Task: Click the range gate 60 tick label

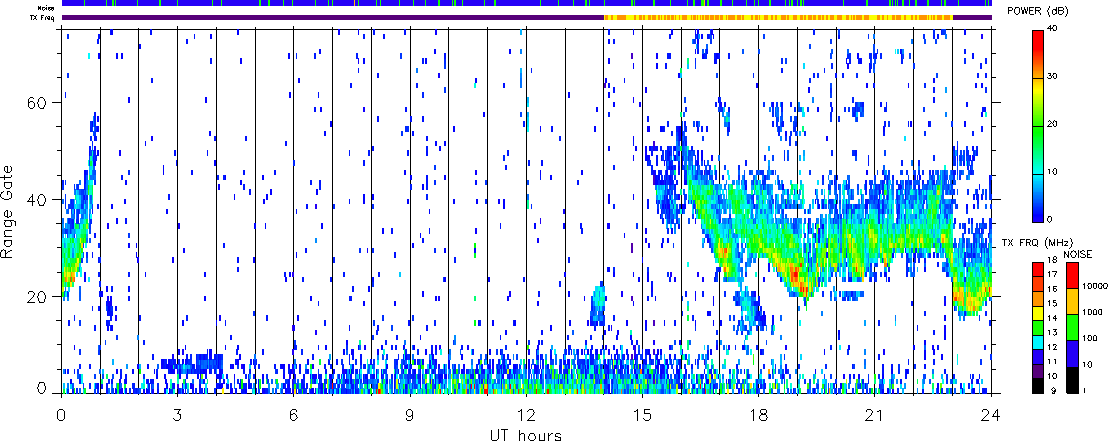Action: point(38,103)
